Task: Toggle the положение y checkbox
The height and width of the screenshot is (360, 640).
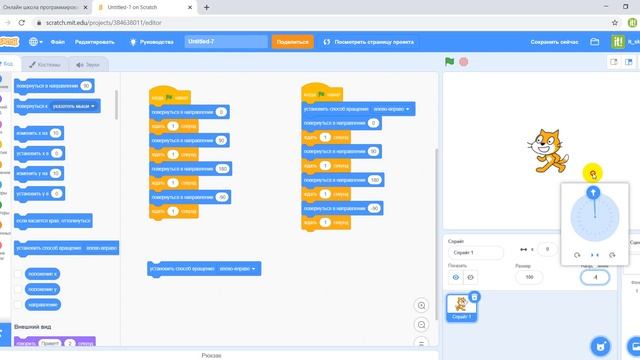Action: [x=18, y=289]
